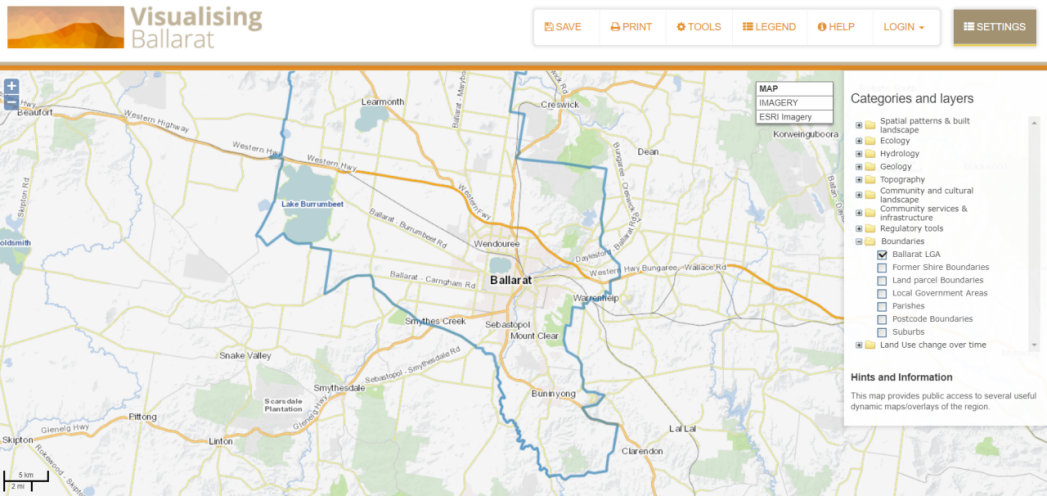
Task: Click the Snake Valley map label
Action: pyautogui.click(x=246, y=356)
